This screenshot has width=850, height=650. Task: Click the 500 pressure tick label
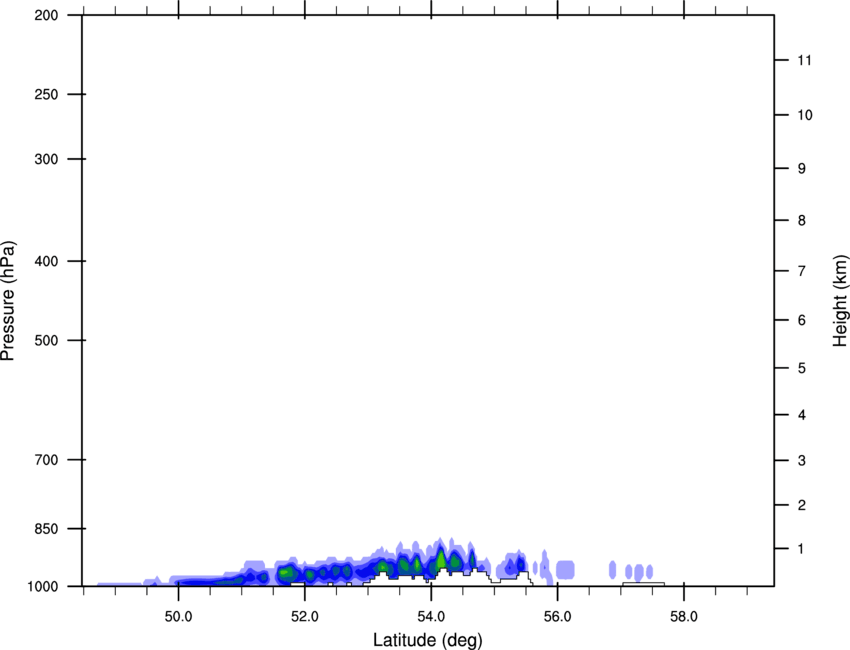(46, 340)
